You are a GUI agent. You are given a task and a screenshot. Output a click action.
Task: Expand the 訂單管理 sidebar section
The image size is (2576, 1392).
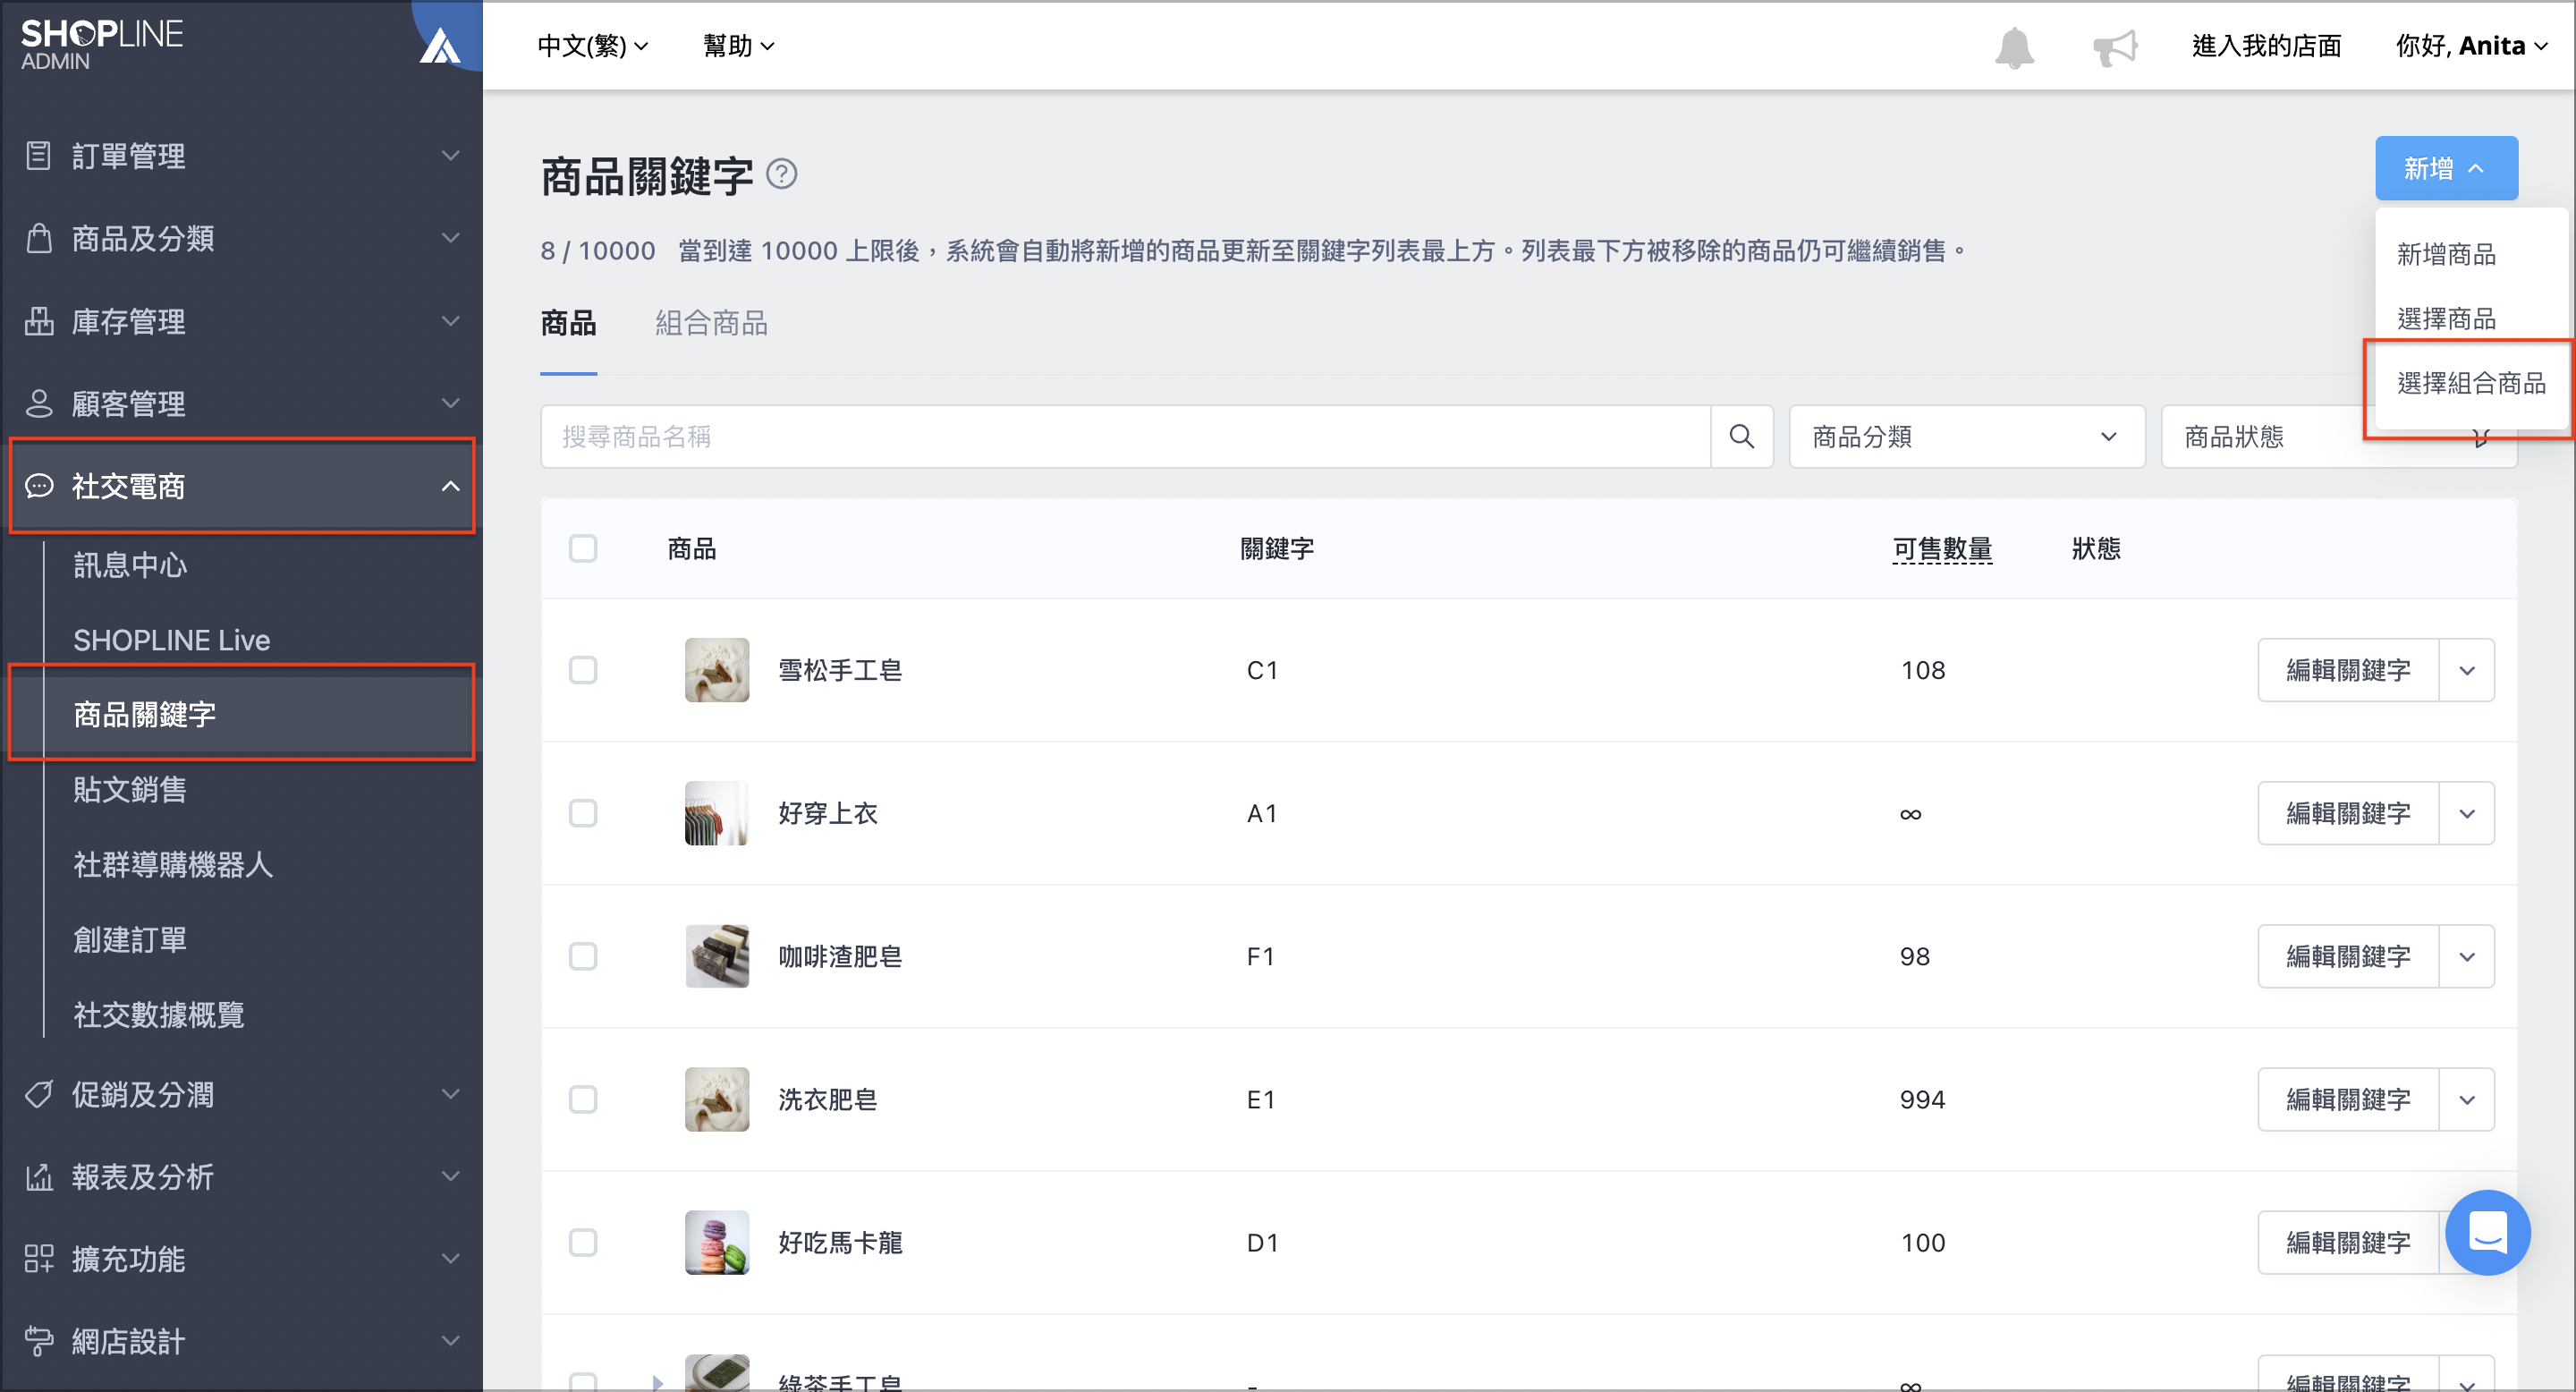(450, 155)
